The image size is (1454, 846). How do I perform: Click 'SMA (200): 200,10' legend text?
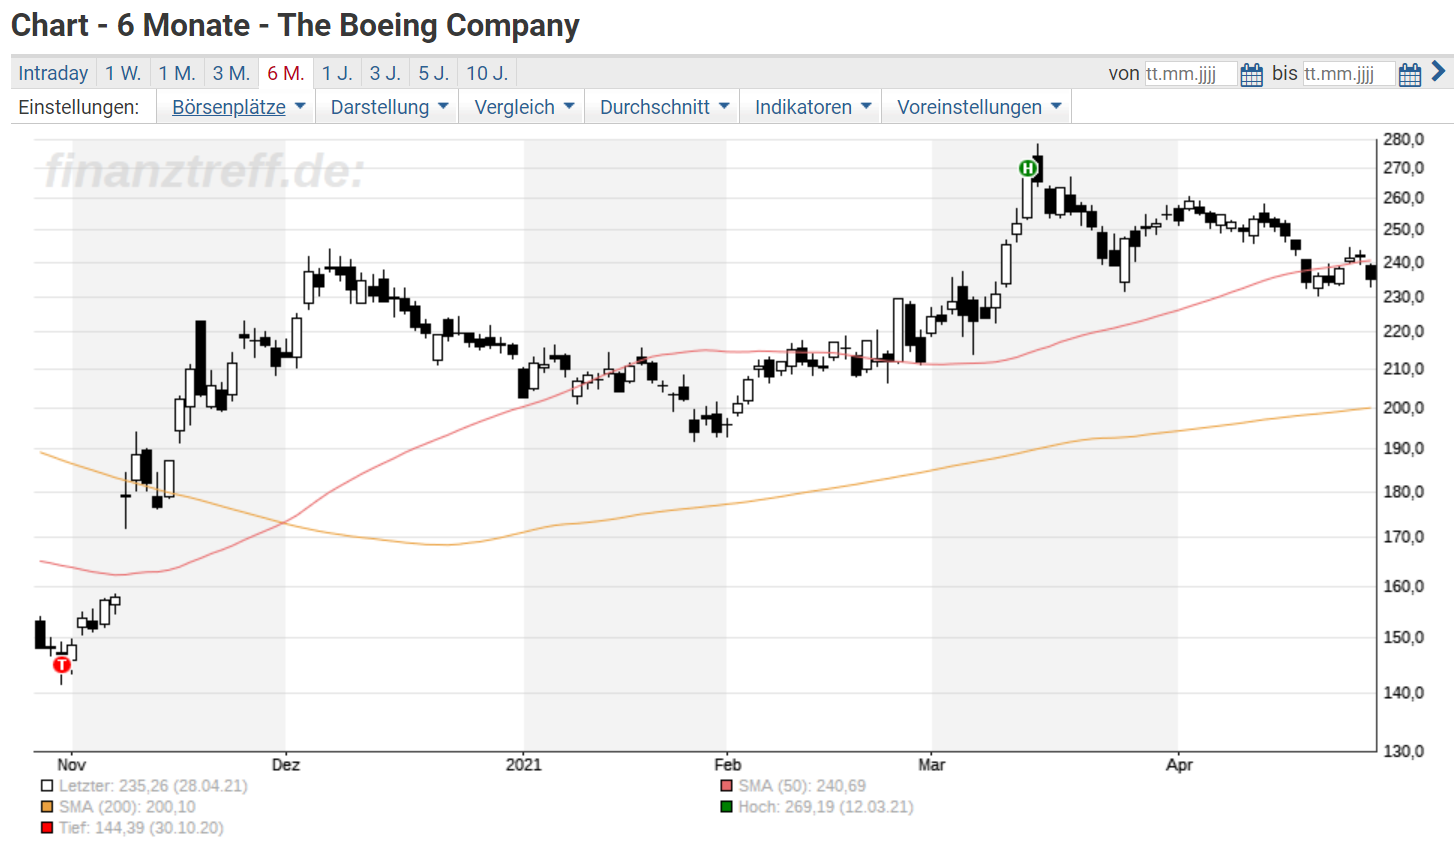tap(127, 807)
